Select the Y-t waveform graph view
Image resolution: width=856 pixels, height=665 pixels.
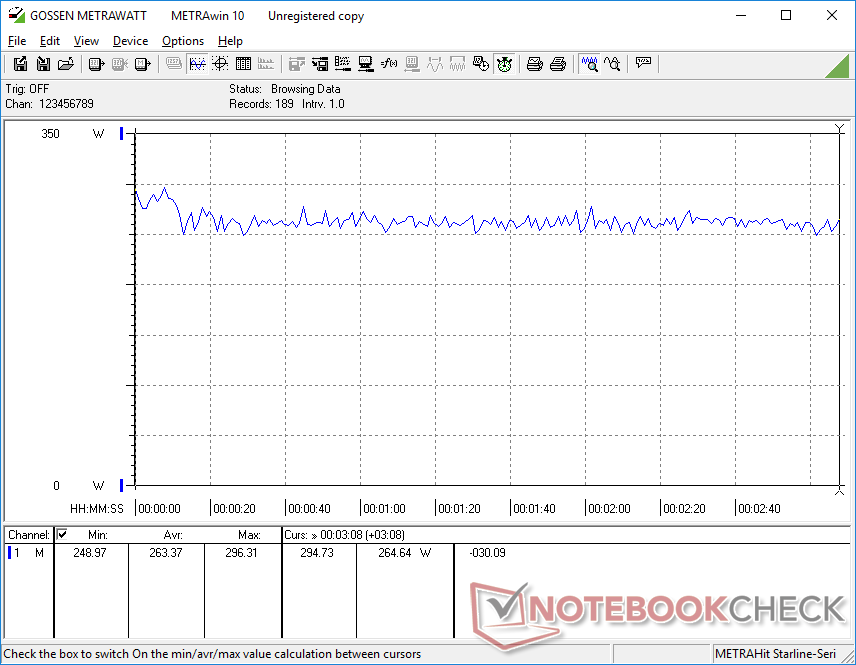point(197,64)
